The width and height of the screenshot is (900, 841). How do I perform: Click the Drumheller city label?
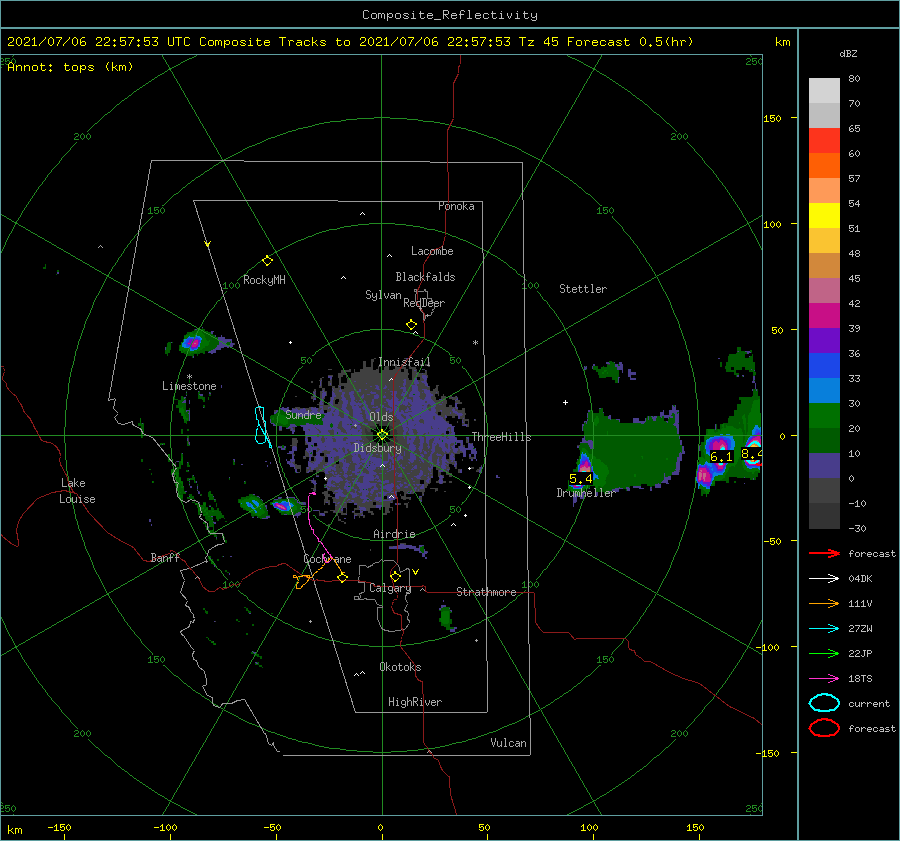[585, 493]
